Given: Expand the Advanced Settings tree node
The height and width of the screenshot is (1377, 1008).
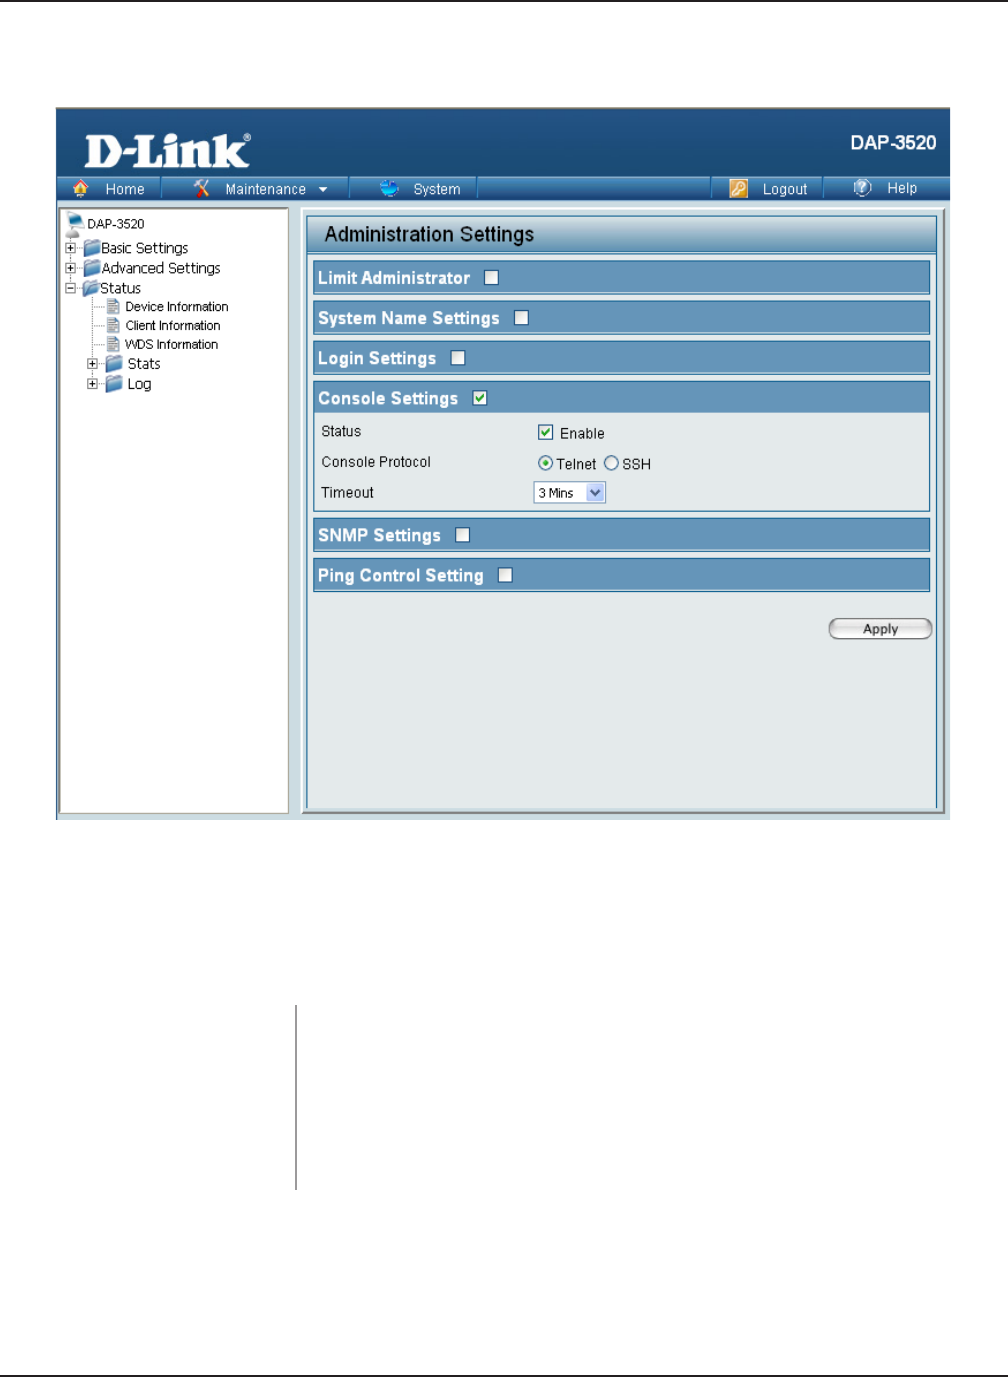Looking at the screenshot, I should [x=70, y=267].
